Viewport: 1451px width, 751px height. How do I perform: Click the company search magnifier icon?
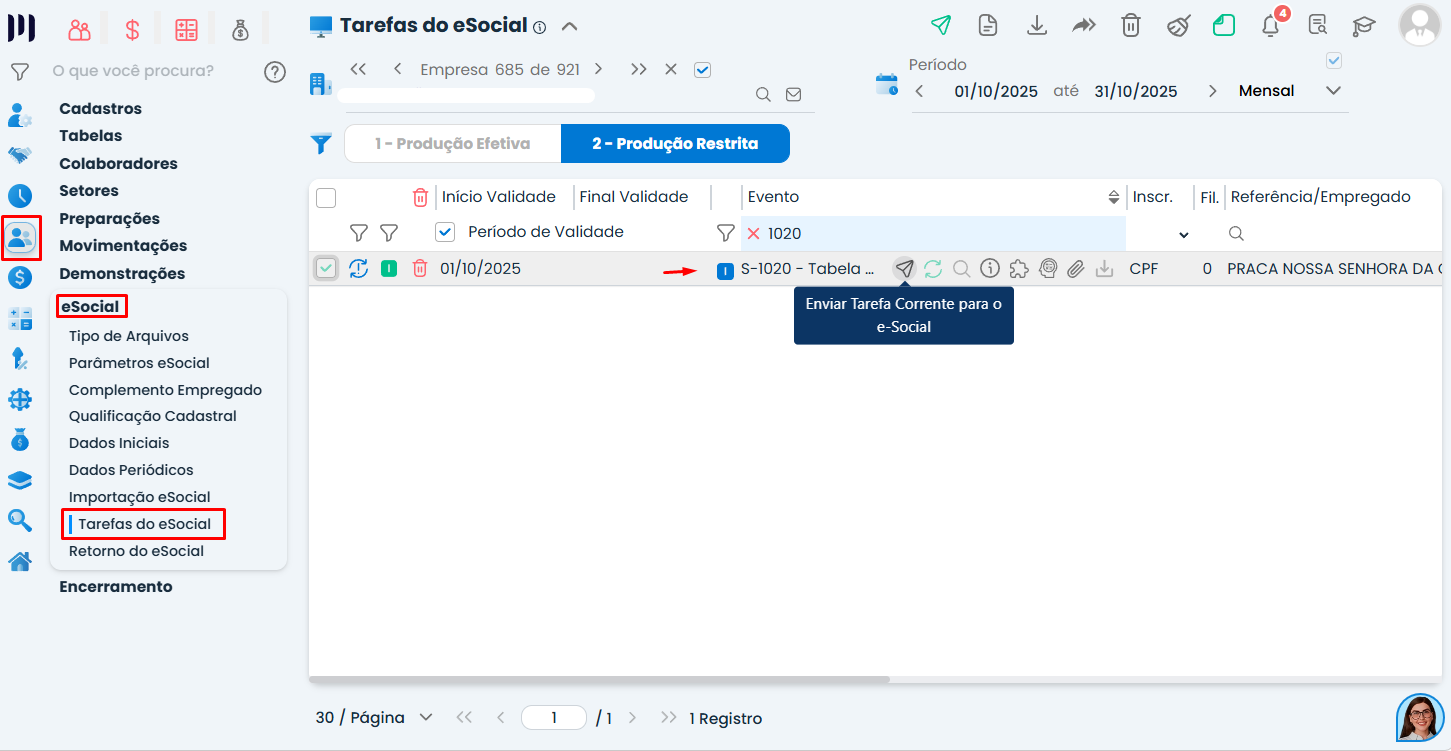763,95
